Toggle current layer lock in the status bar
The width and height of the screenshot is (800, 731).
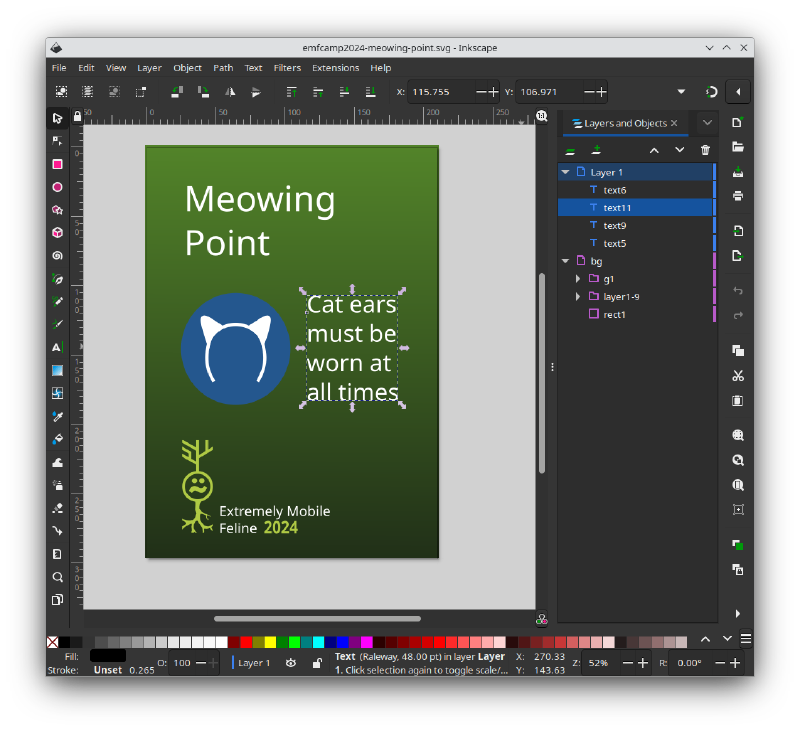[317, 663]
